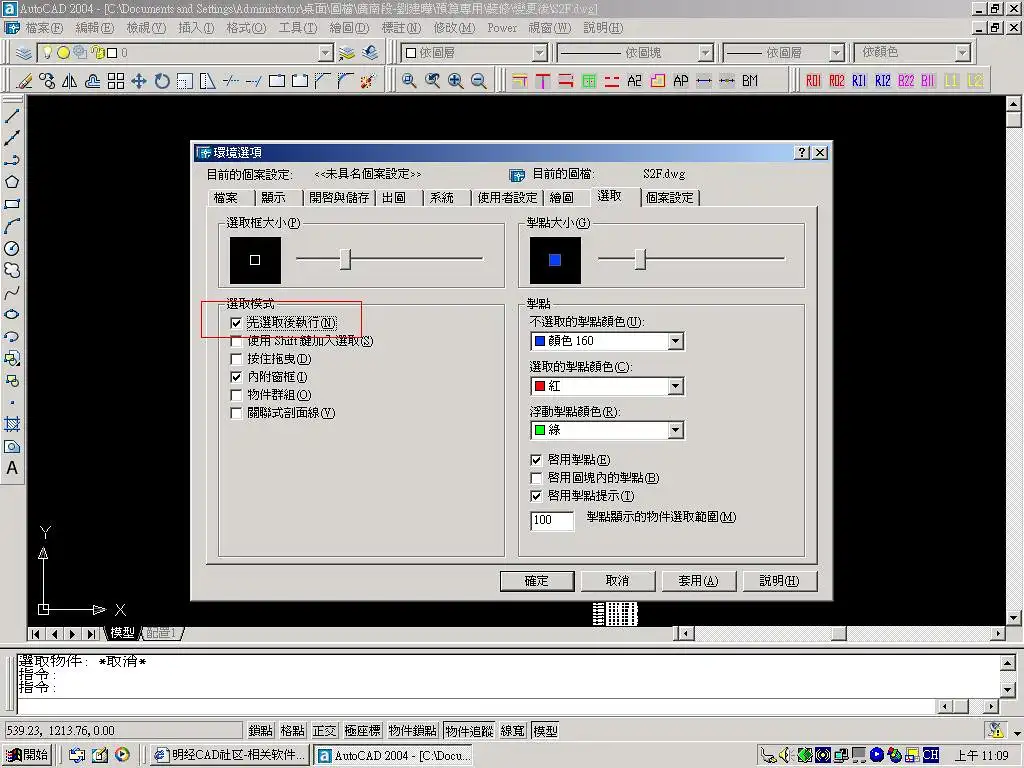Select the Ellipse drawing tool

pyautogui.click(x=12, y=314)
